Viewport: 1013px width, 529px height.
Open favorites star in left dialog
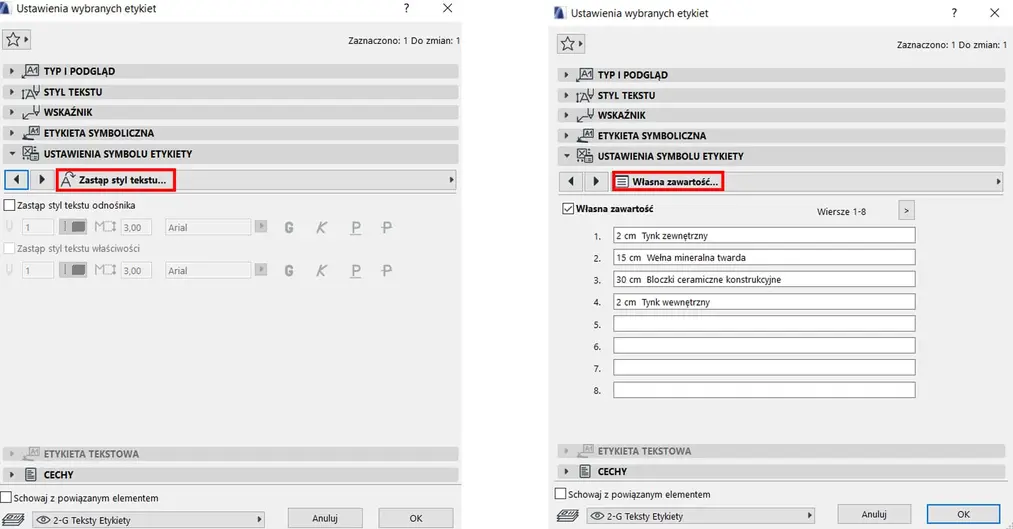(16, 40)
